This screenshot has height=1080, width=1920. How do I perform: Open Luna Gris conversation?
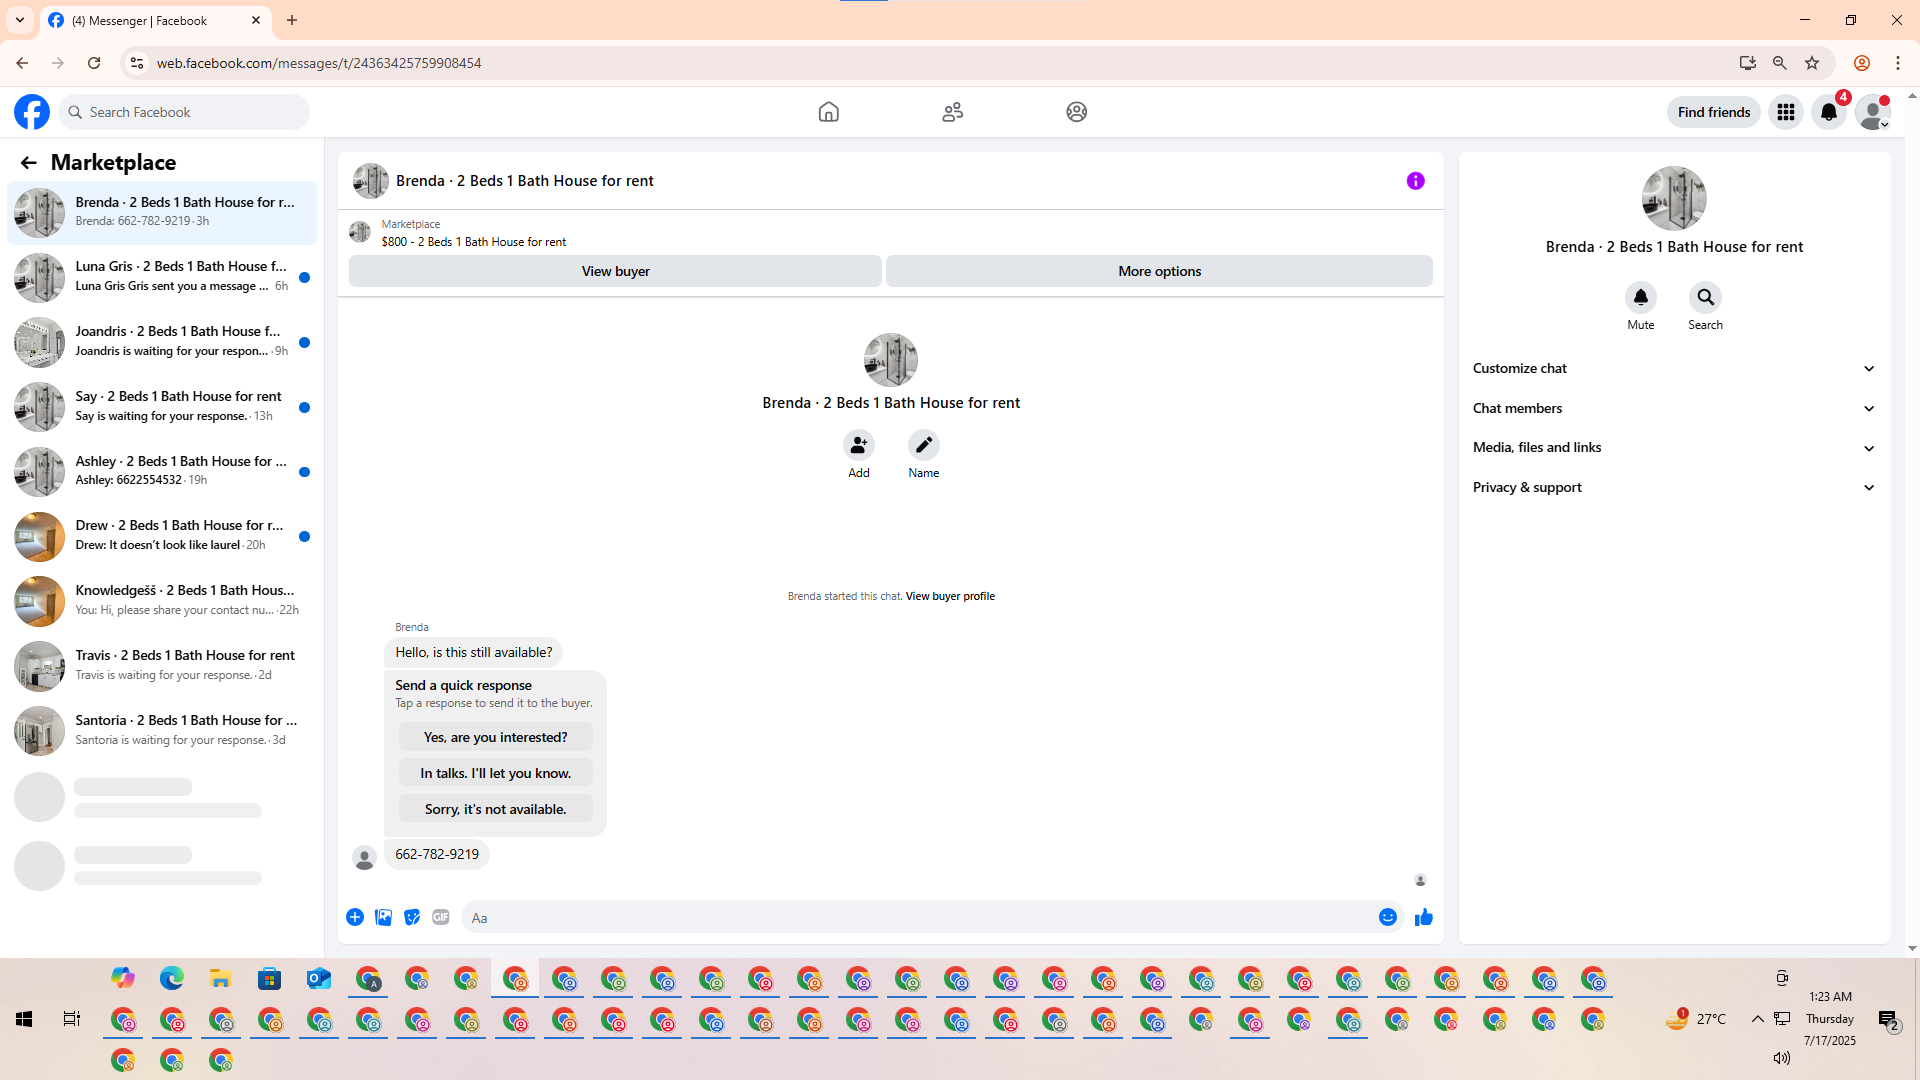[162, 277]
